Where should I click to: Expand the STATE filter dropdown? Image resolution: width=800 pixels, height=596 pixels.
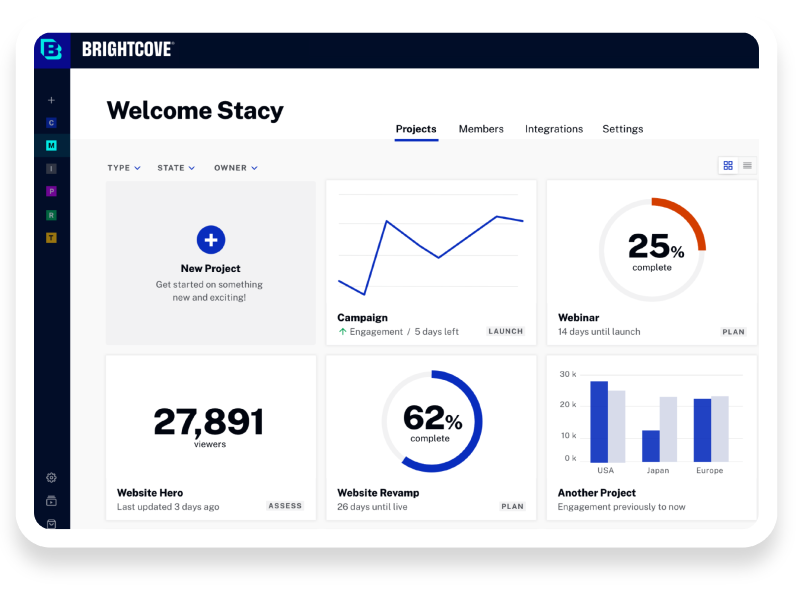pos(176,168)
